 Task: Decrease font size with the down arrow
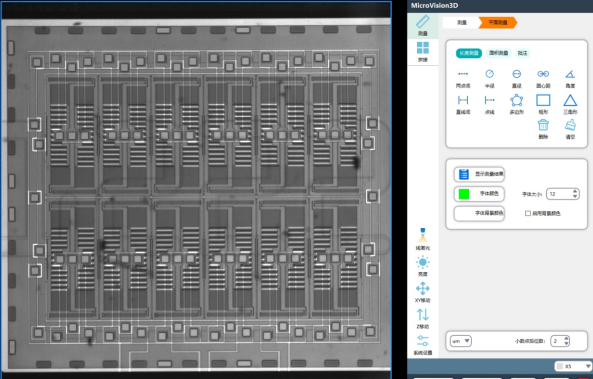575,196
